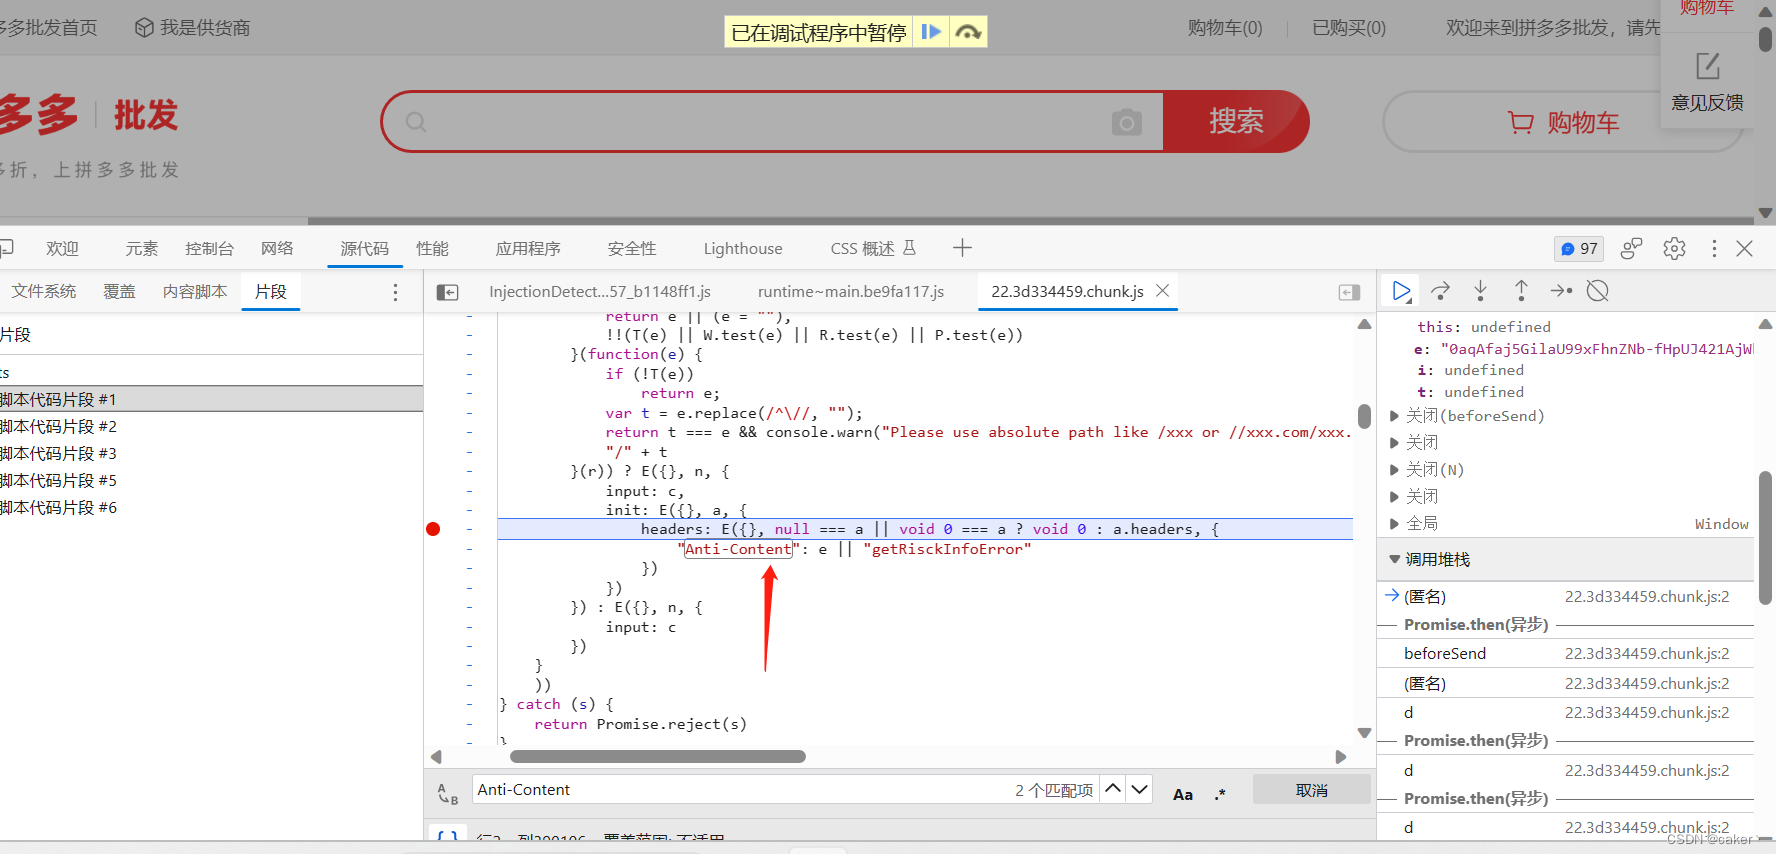This screenshot has width=1776, height=854.
Task: Expand the 全局 Window scope
Action: pyautogui.click(x=1394, y=524)
